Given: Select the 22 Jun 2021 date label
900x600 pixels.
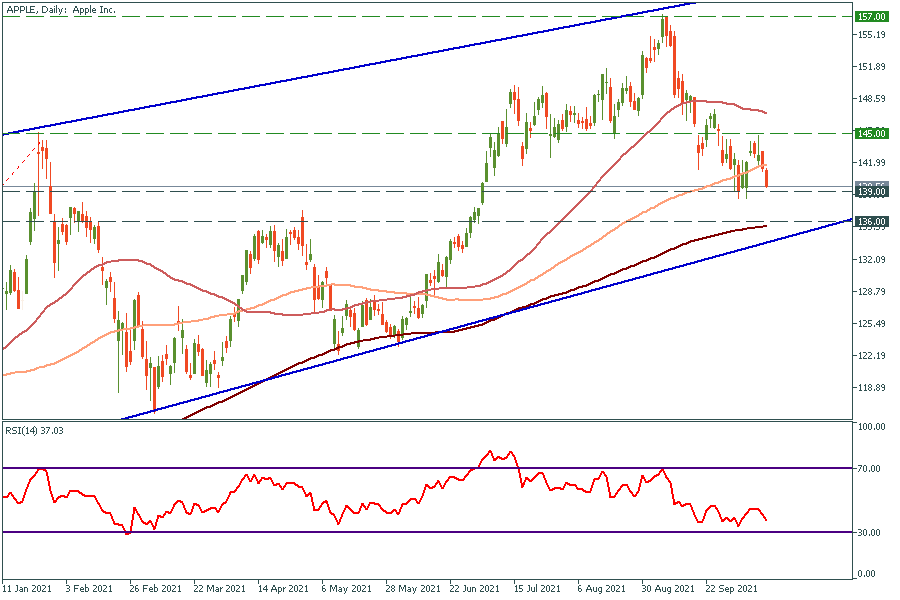Looking at the screenshot, I should coord(476,589).
